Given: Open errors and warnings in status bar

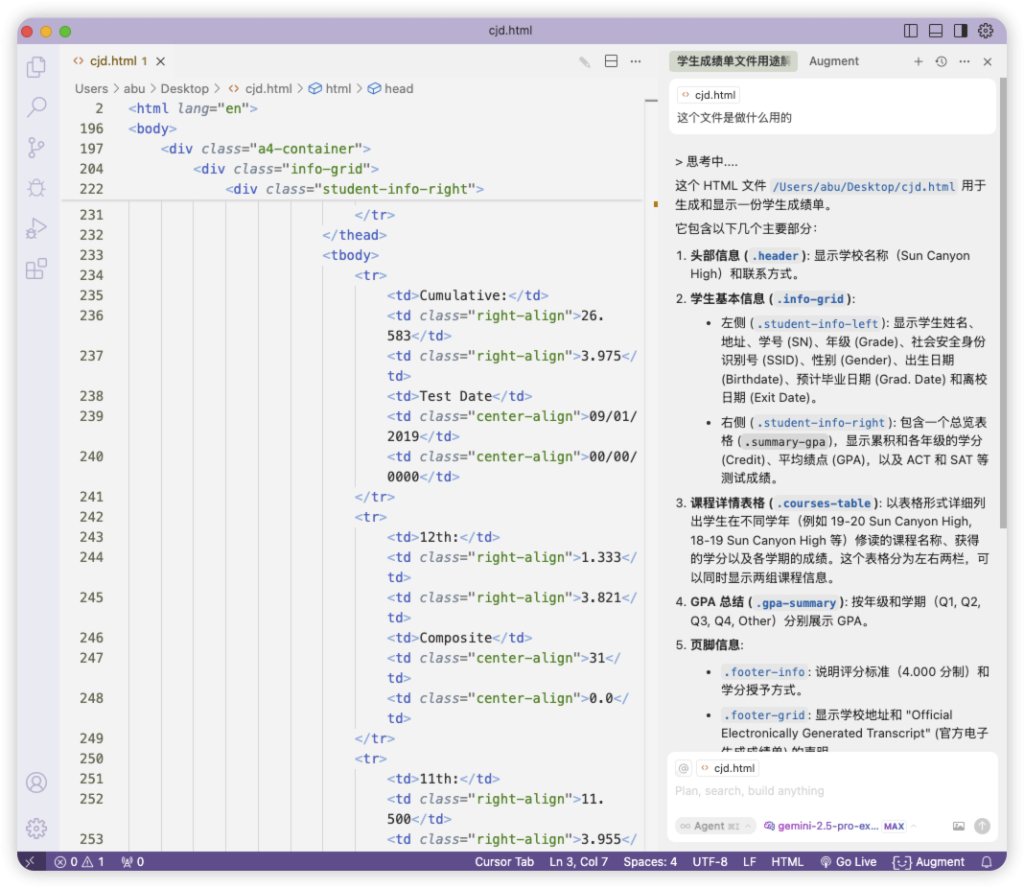Looking at the screenshot, I should click(79, 863).
